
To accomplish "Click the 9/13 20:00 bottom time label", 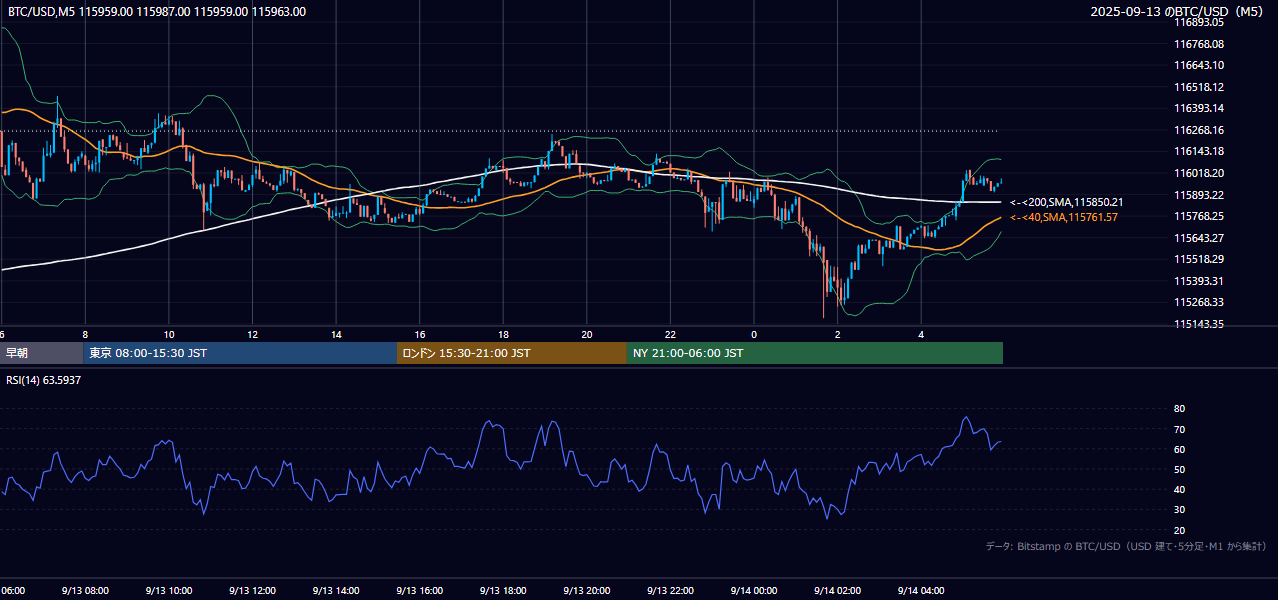I will (x=587, y=591).
